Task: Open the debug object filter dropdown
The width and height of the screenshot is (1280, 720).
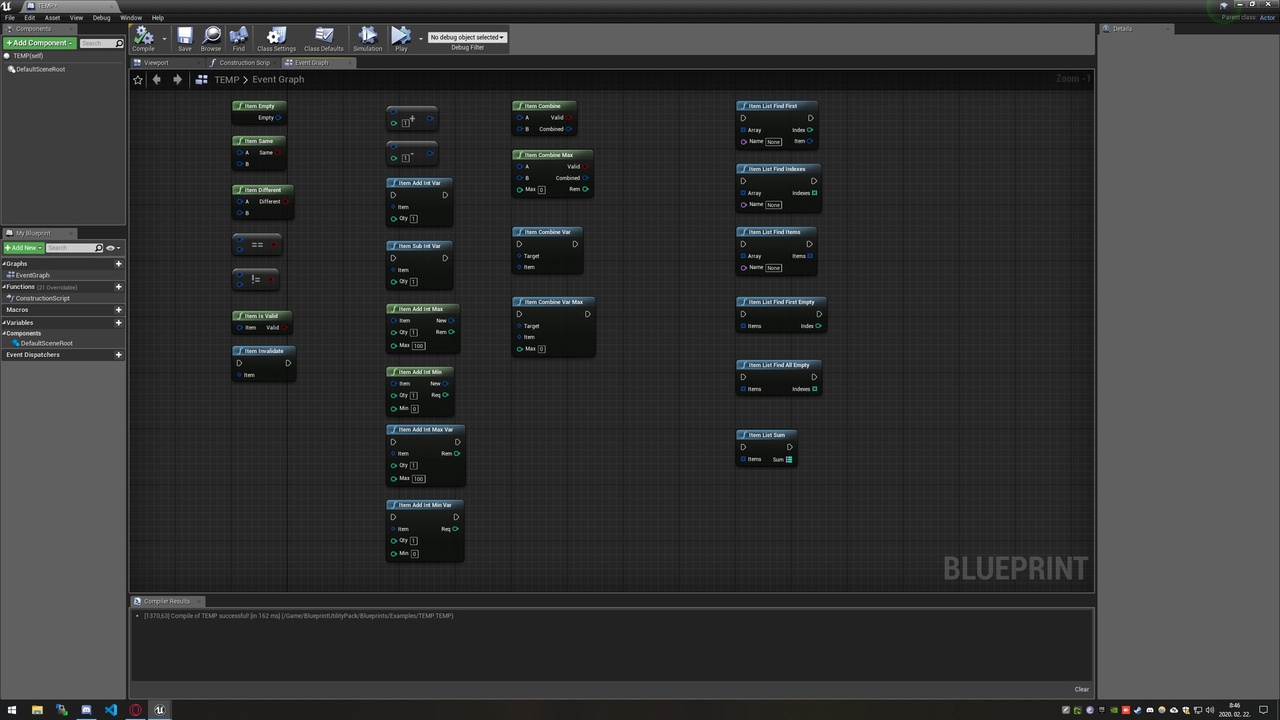Action: [x=467, y=37]
